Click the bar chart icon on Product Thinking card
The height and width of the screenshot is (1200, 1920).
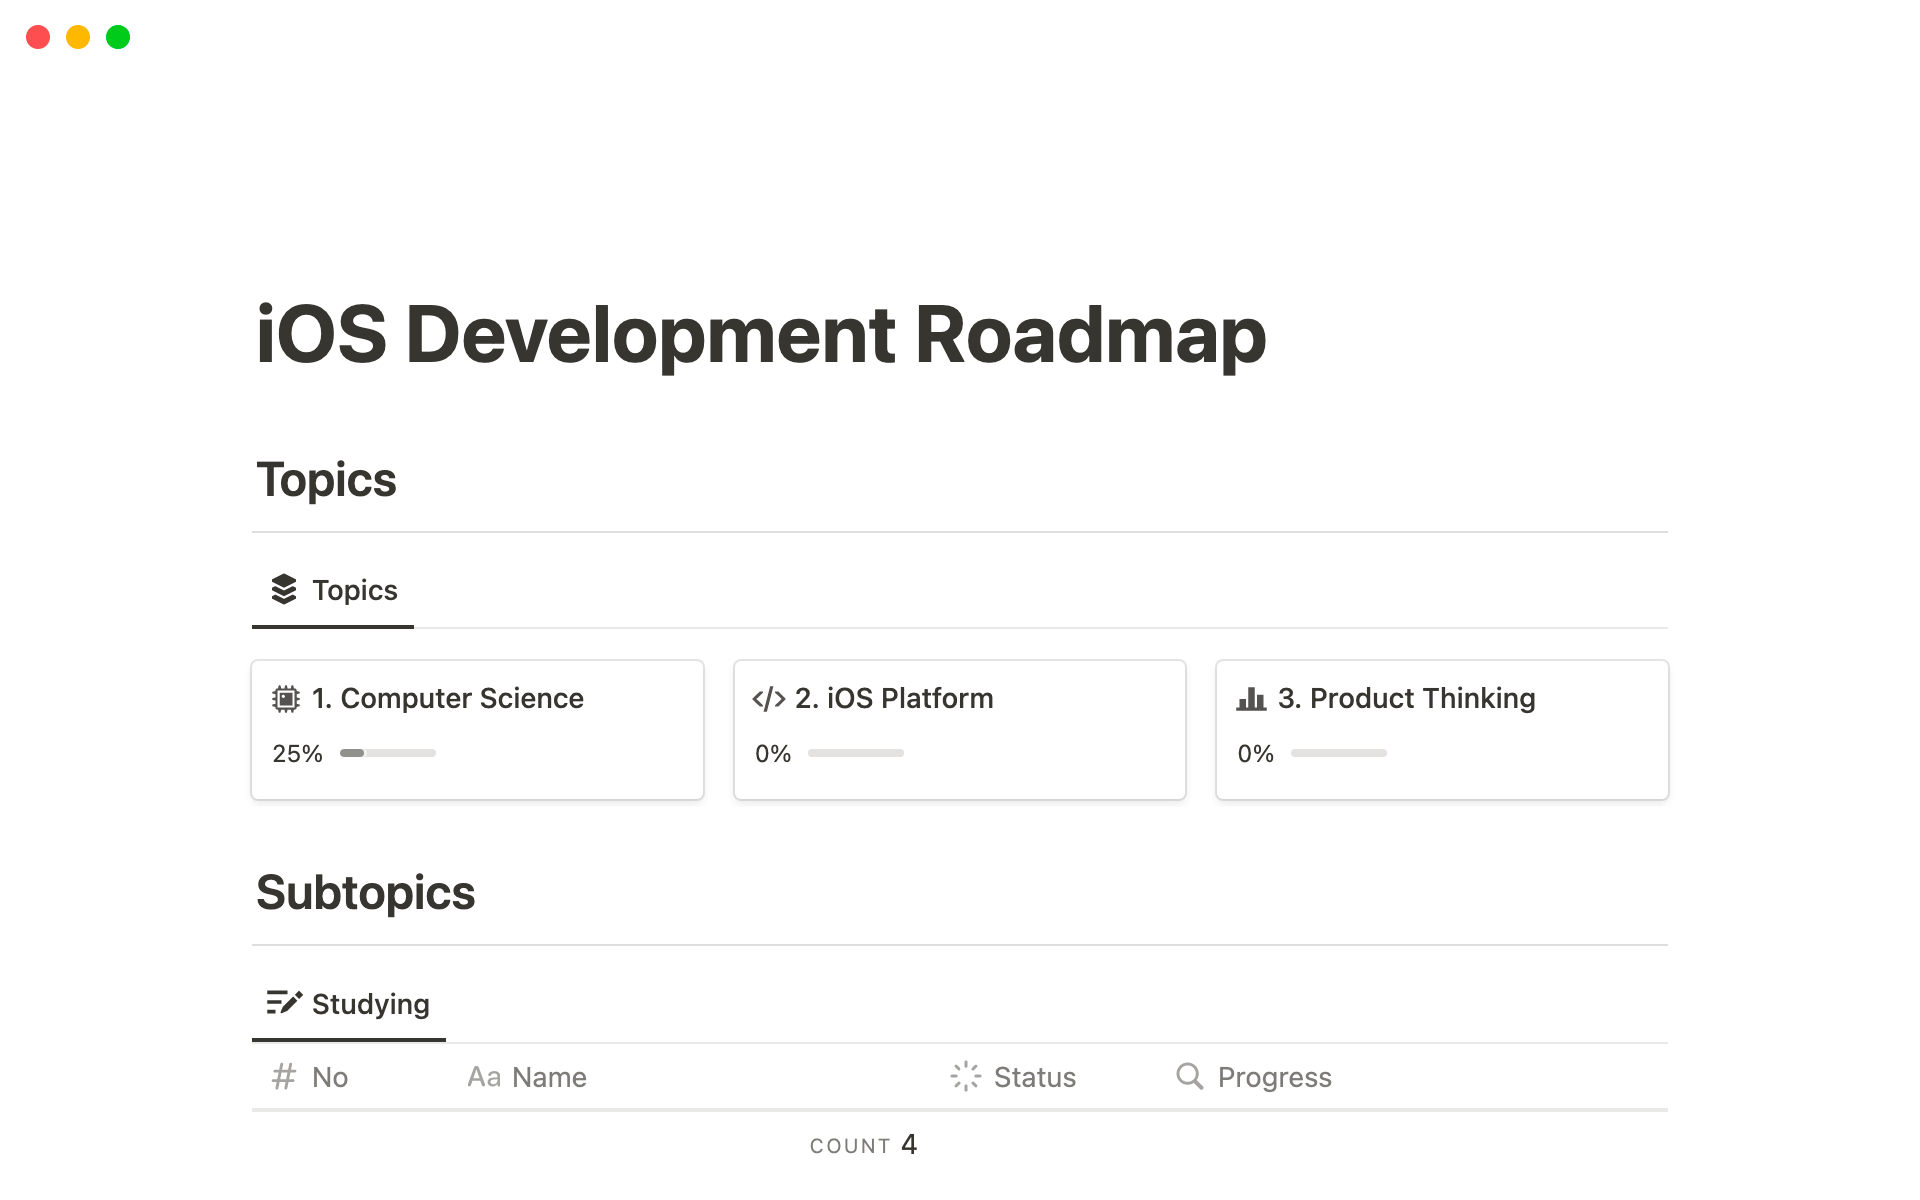[x=1251, y=699]
